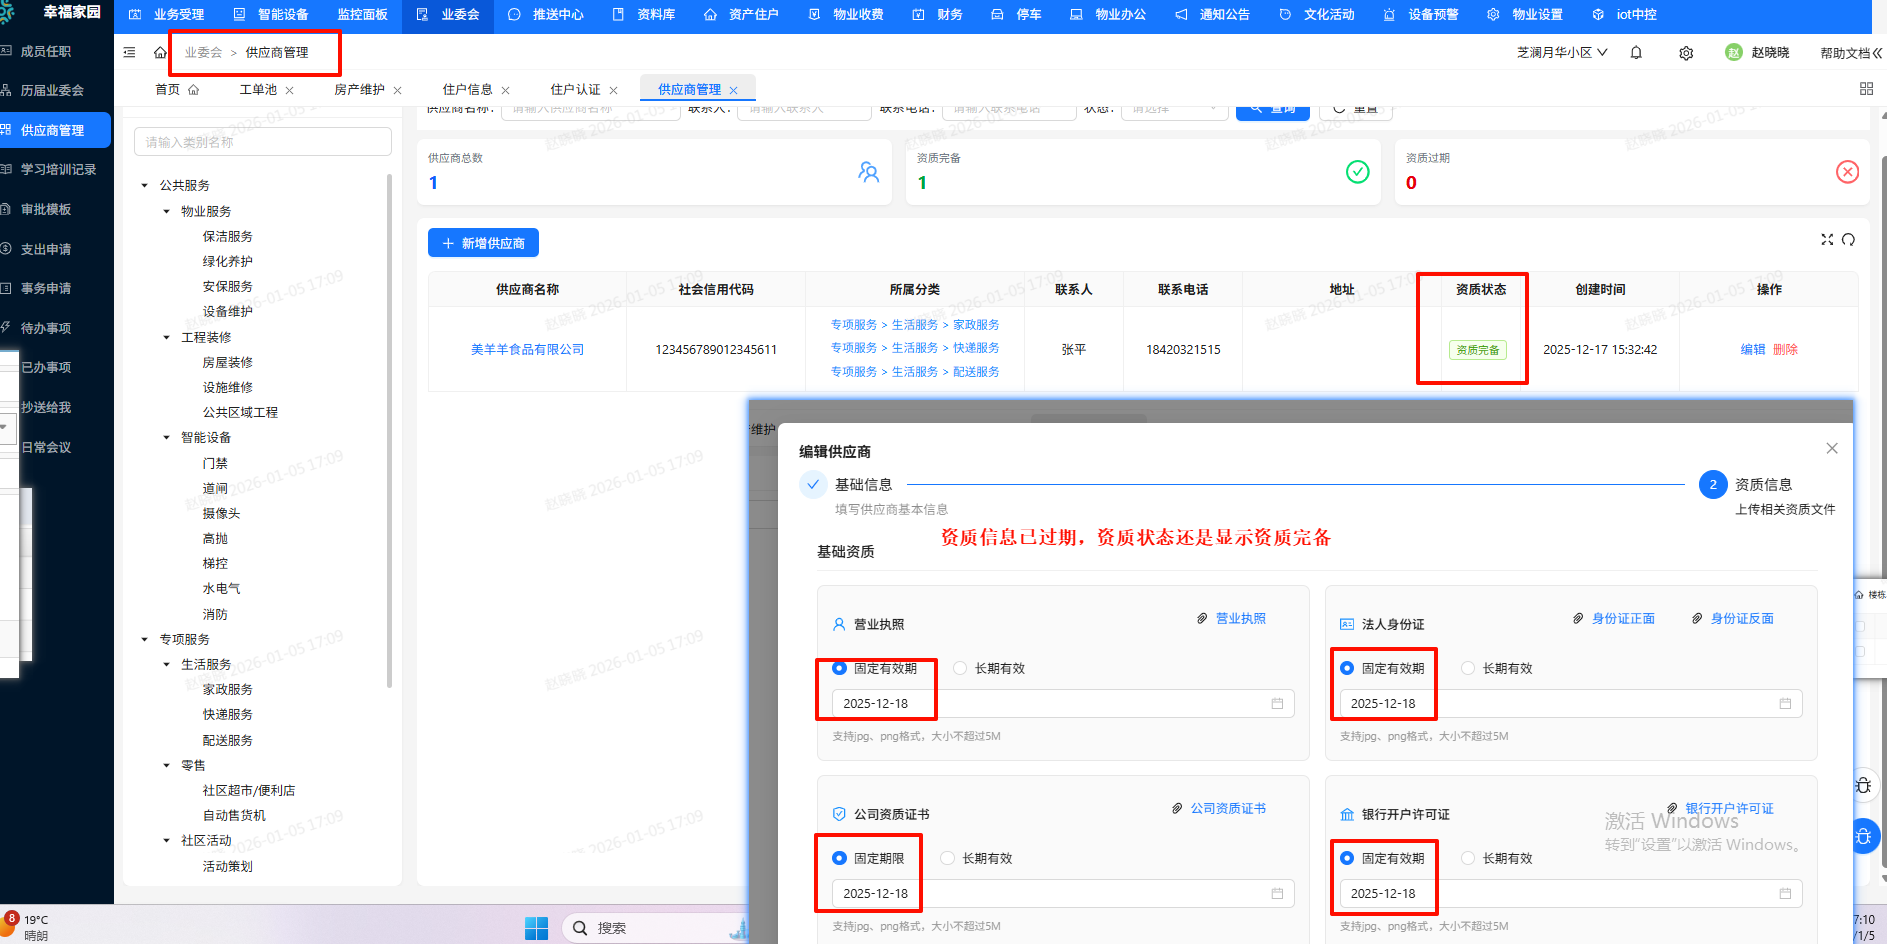Open the 芝澜月华小区 community dropdown
This screenshot has height=944, width=1887.
1562,53
